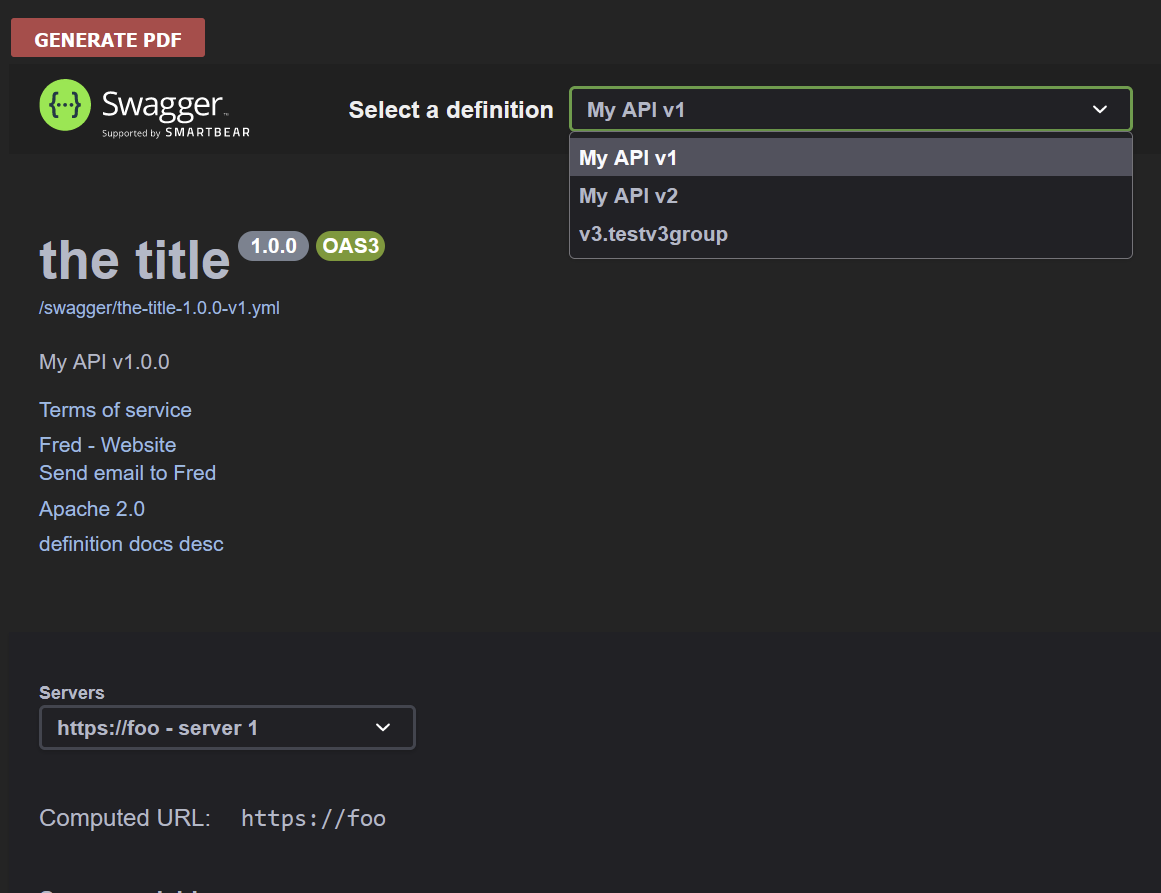Click Send email to Fred
Screen dimensions: 1161x893
pyautogui.click(x=127, y=473)
